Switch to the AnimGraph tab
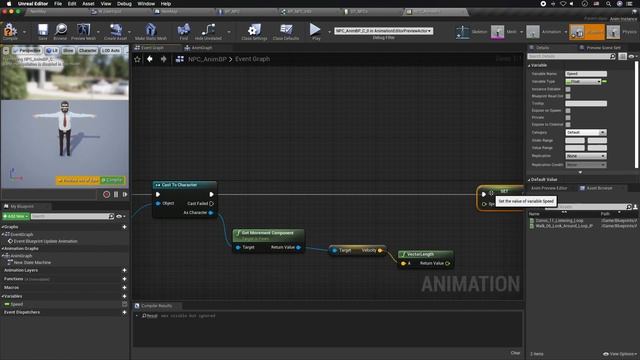Image resolution: width=640 pixels, height=360 pixels. tap(198, 48)
